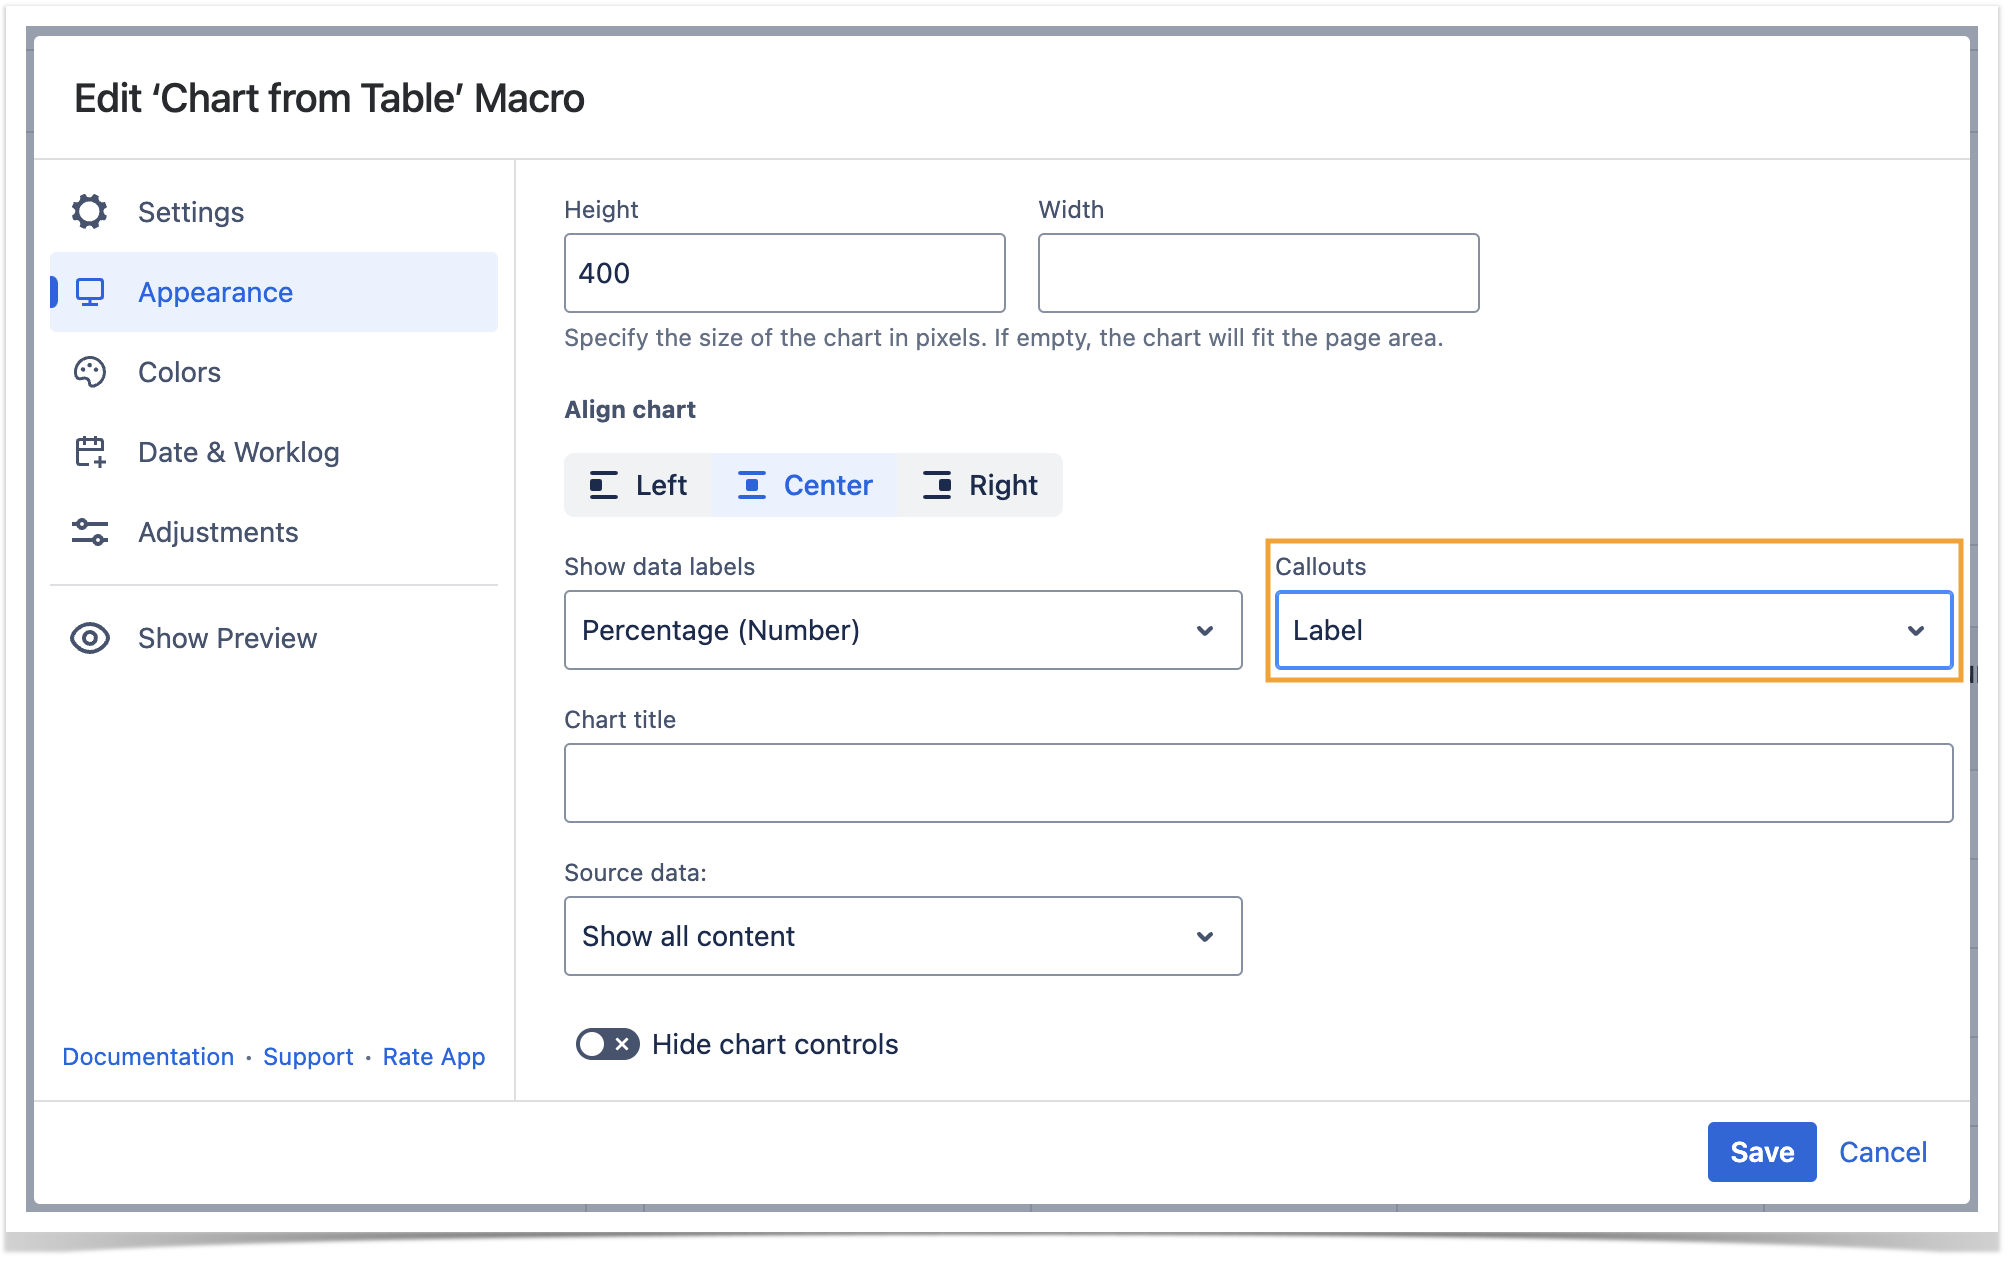
Task: Click the Adjustments sliders icon
Action: [x=90, y=532]
